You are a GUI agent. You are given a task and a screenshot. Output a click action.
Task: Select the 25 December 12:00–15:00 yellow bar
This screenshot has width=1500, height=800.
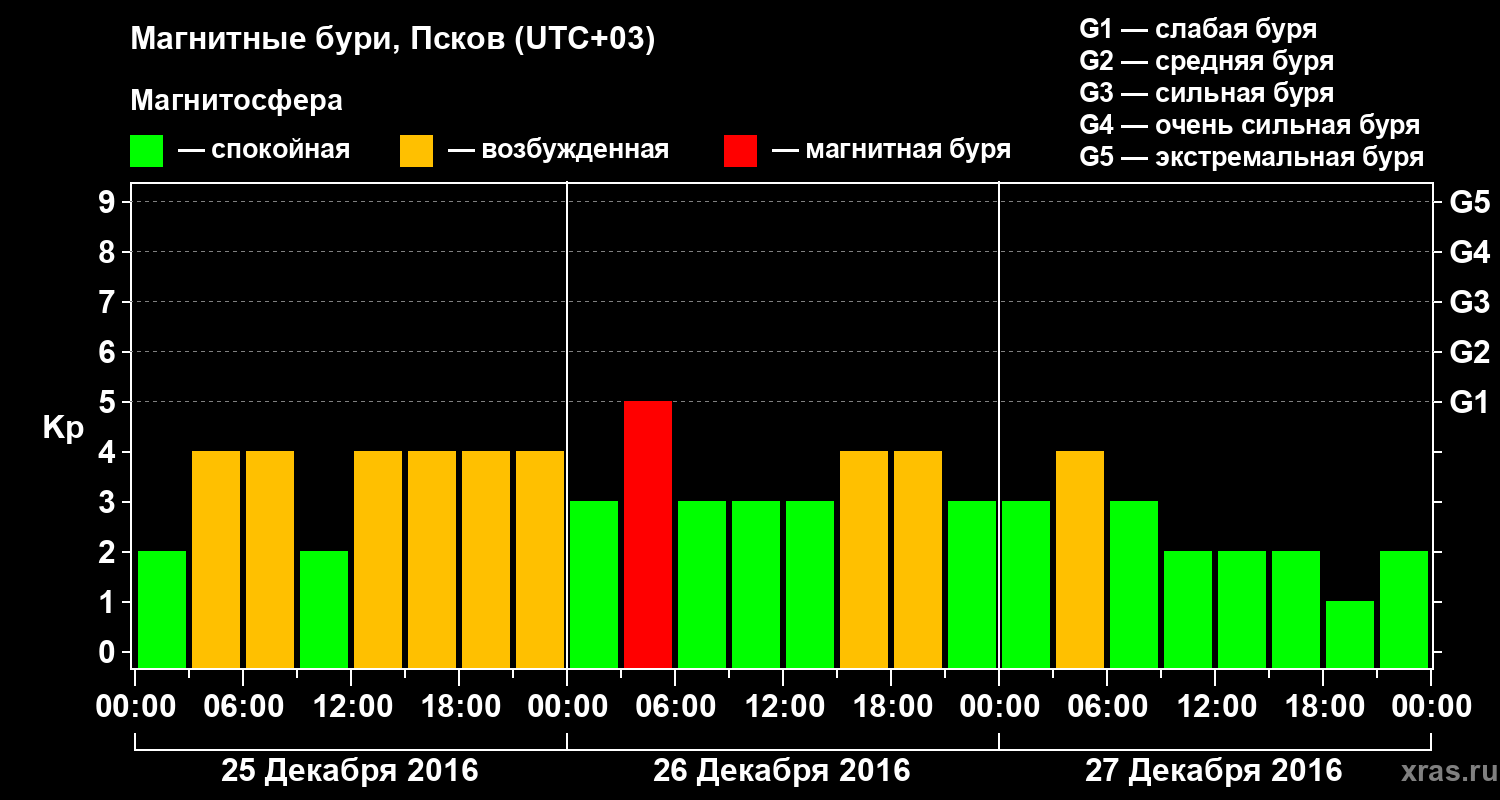(378, 559)
